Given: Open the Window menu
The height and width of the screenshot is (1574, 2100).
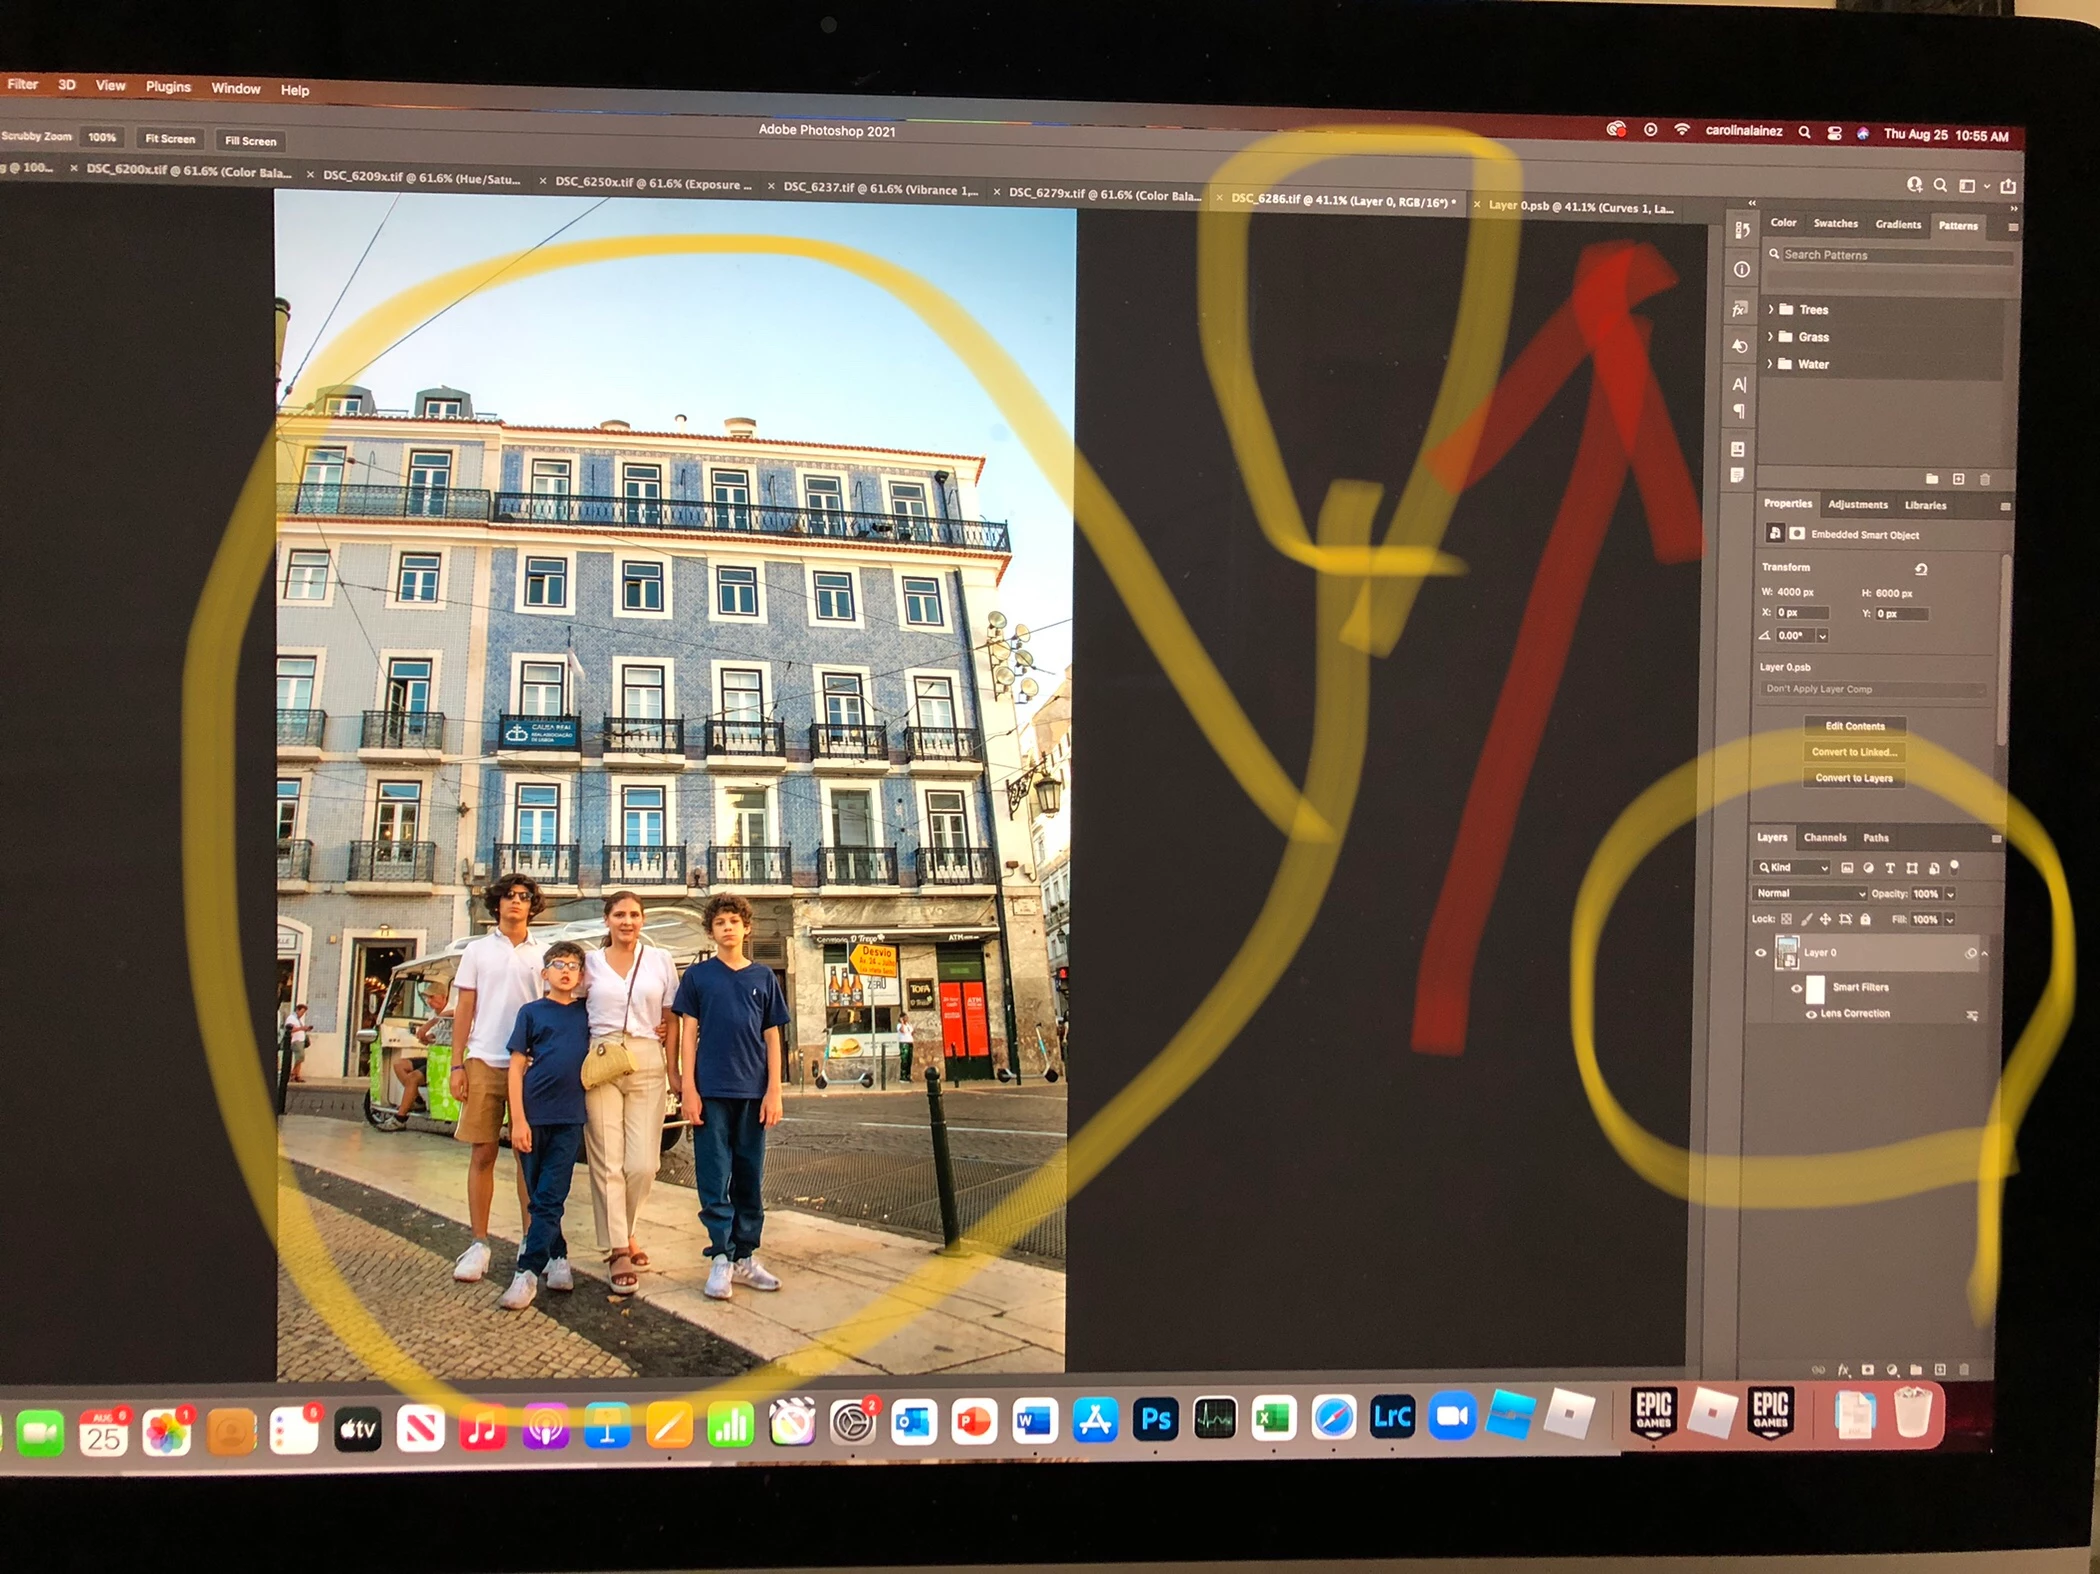Looking at the screenshot, I should tap(235, 89).
